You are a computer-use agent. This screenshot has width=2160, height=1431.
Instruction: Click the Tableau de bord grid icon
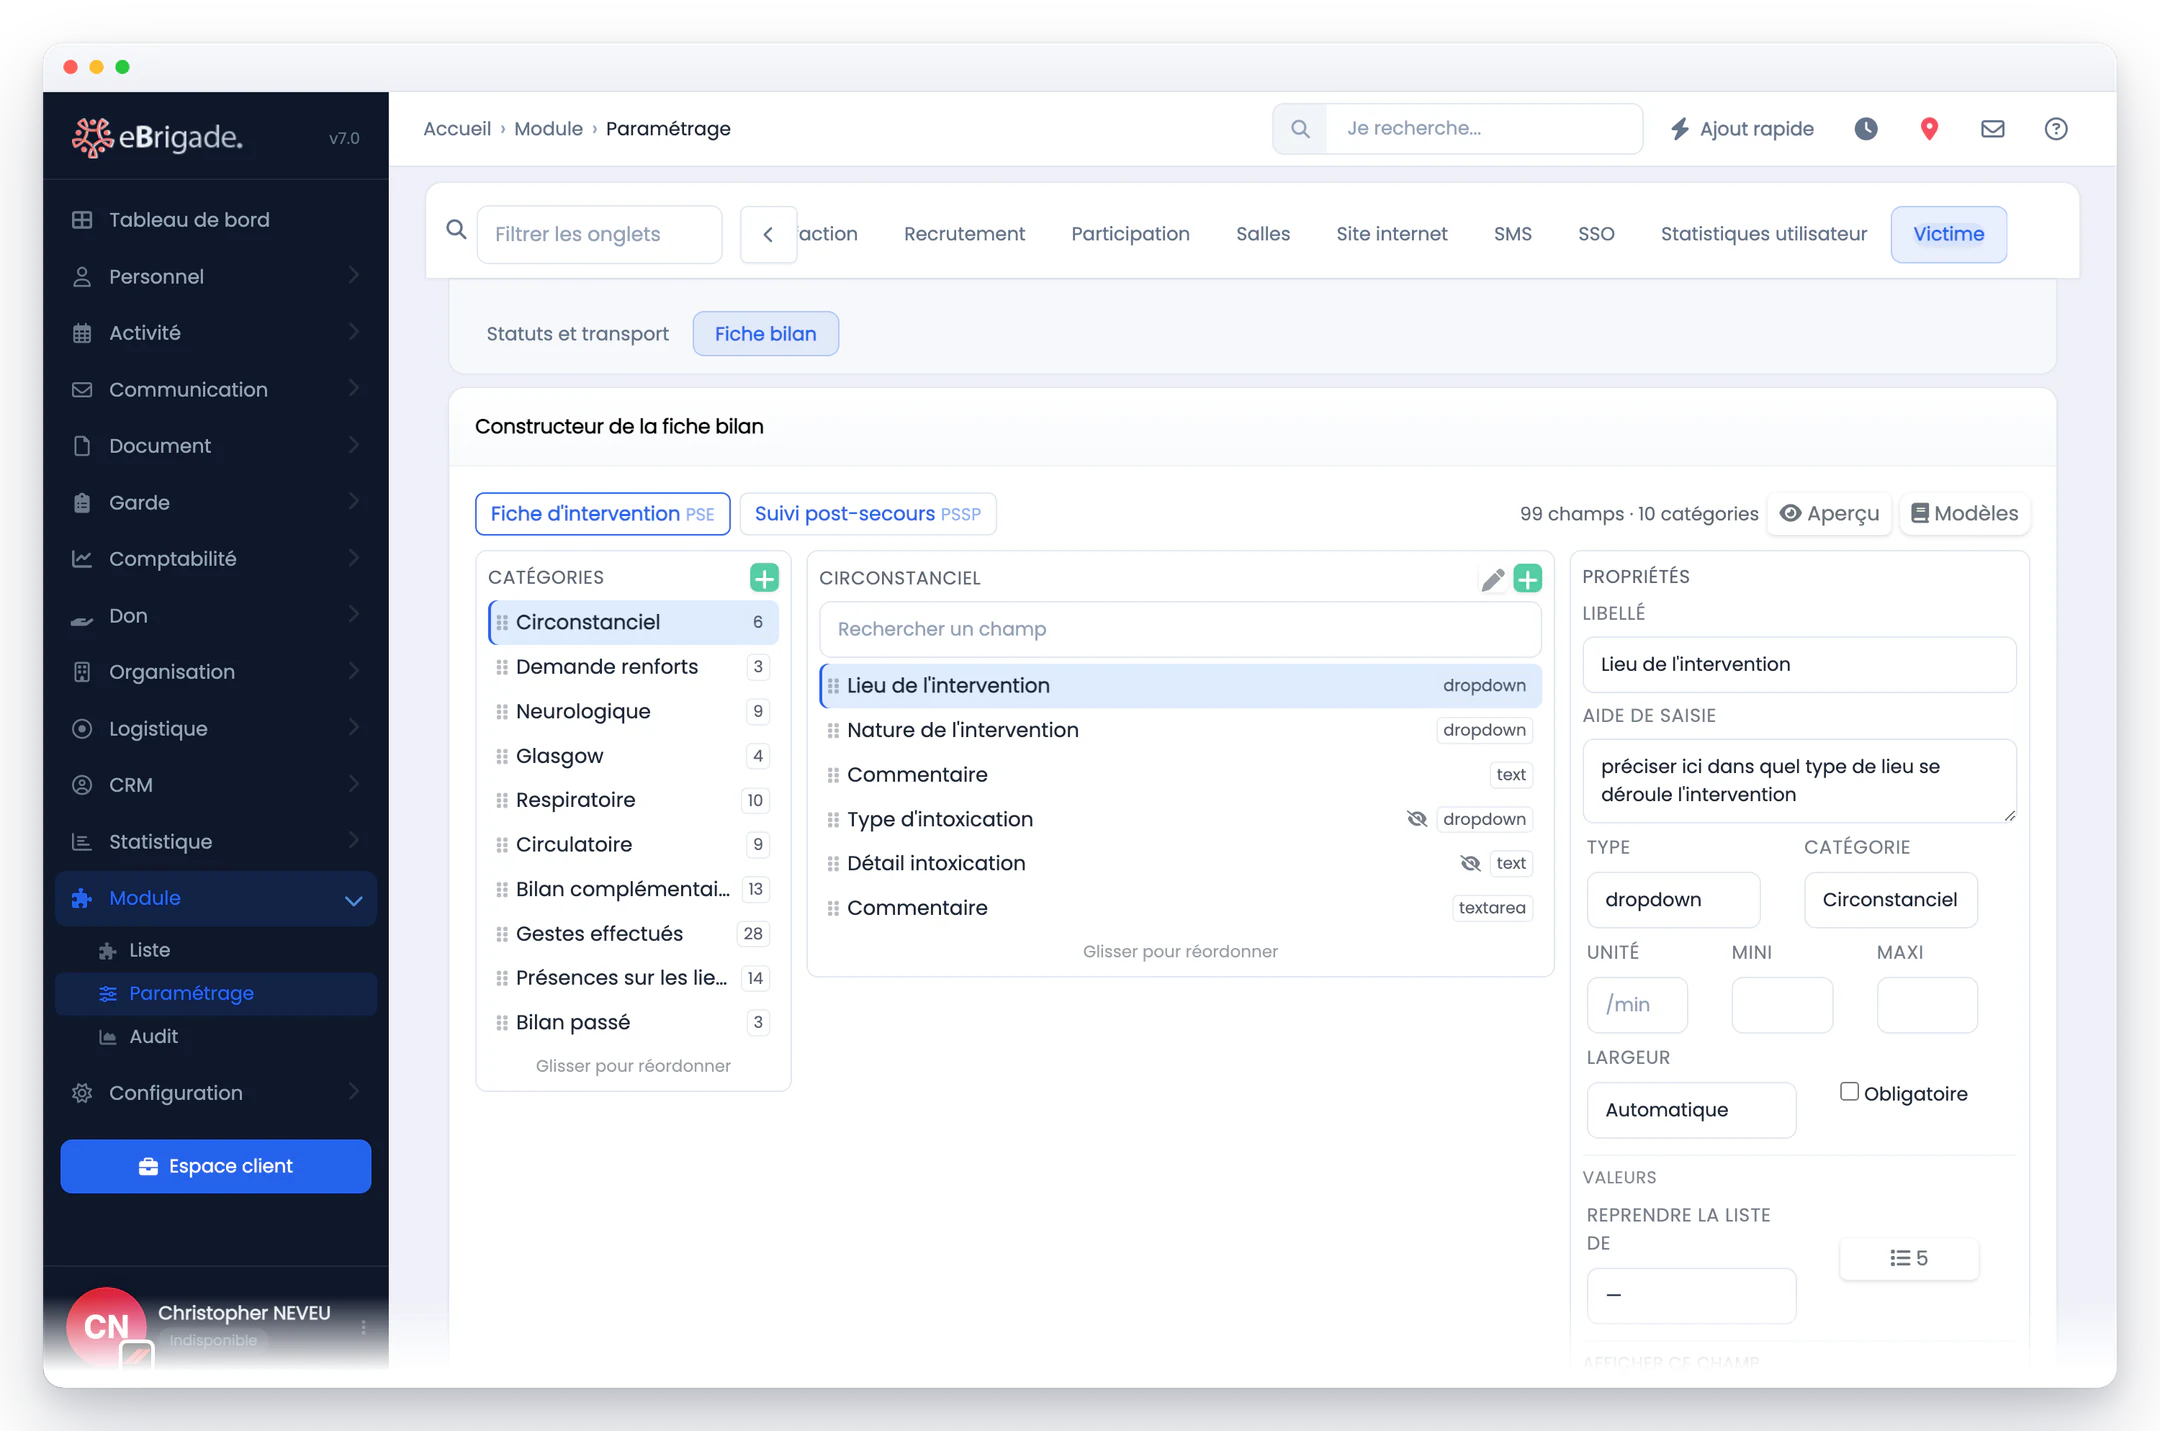point(82,220)
